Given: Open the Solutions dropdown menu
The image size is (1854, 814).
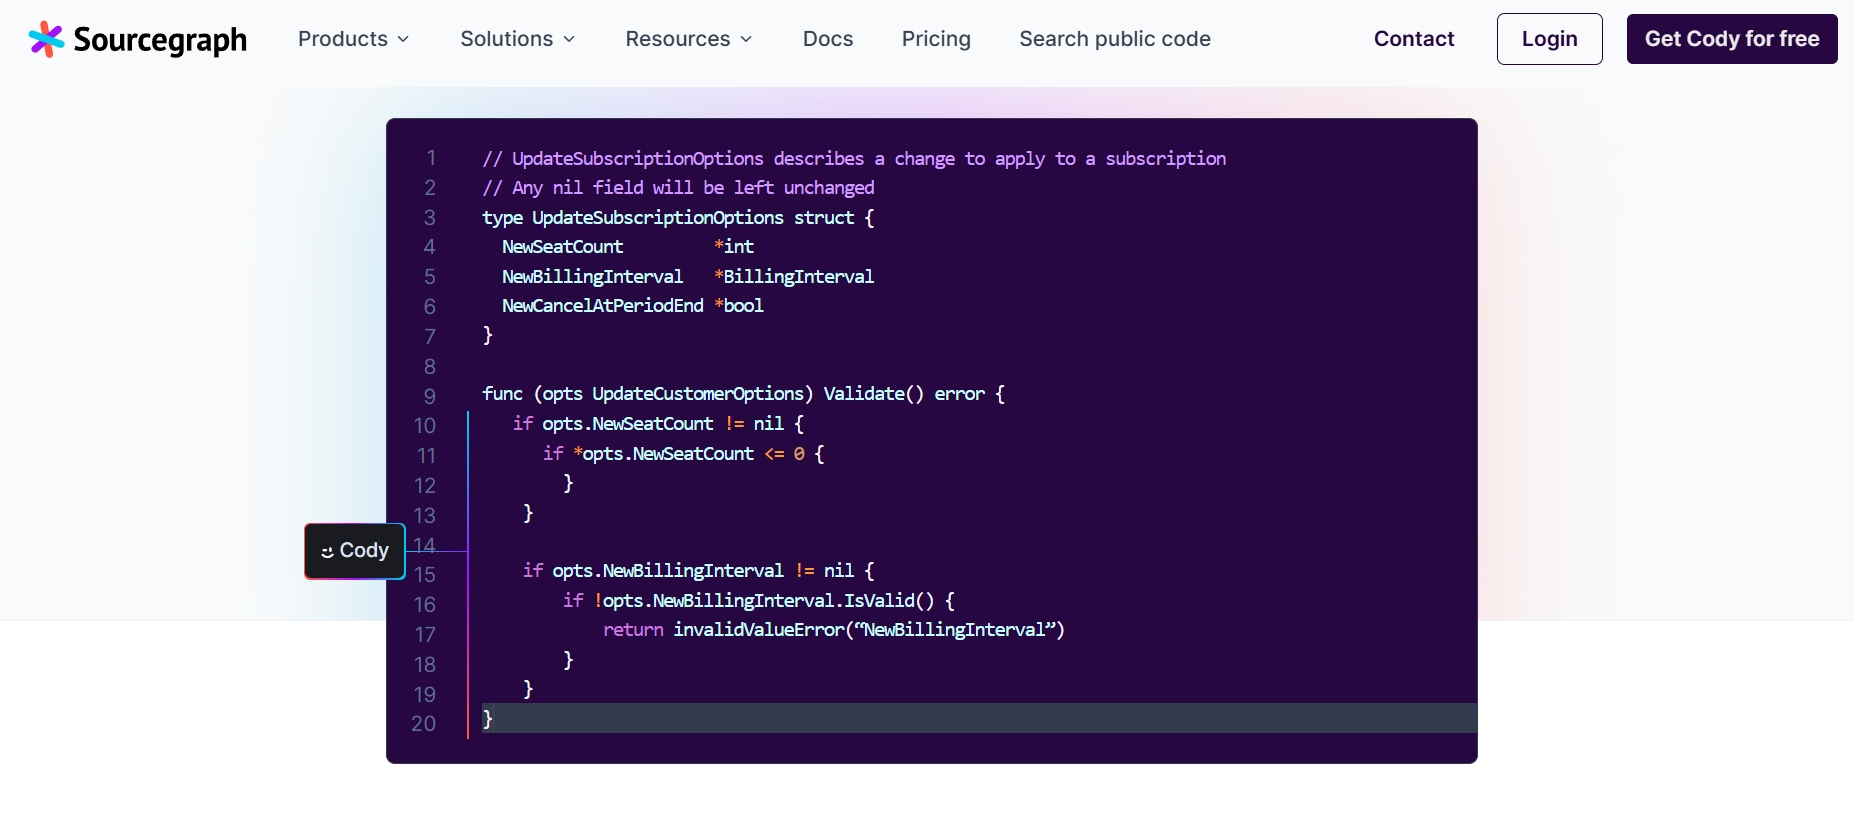Looking at the screenshot, I should 517,39.
